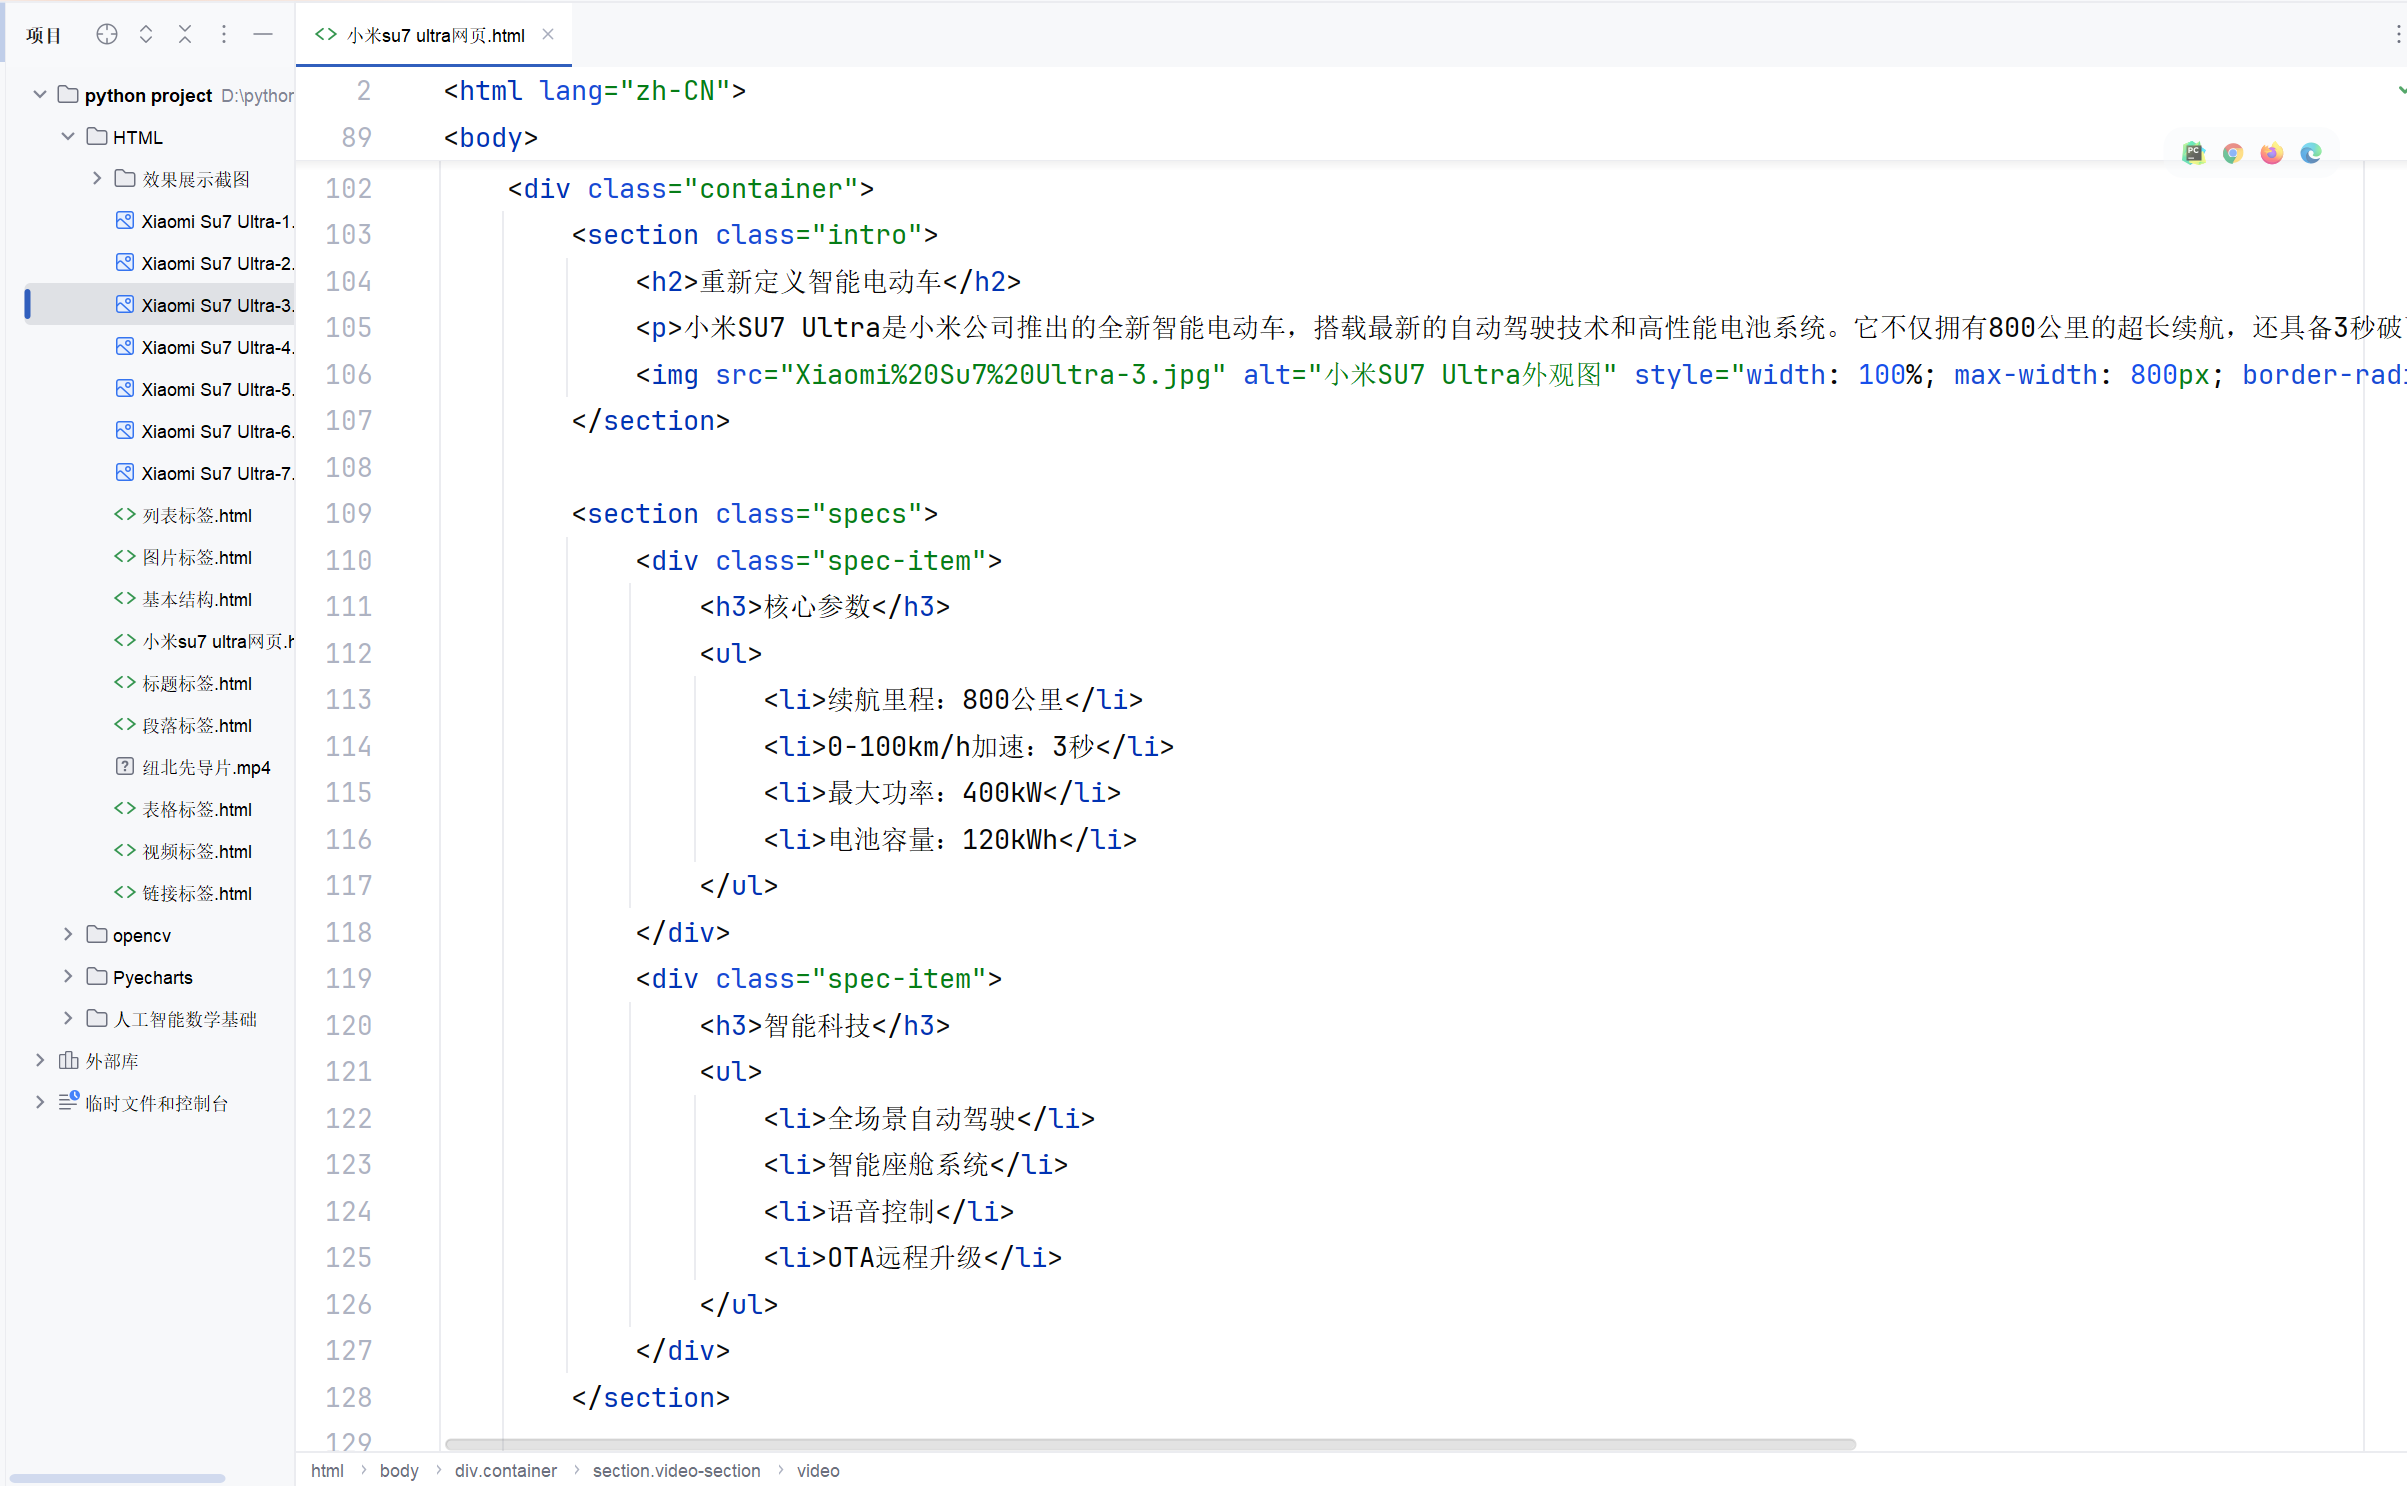Select the 小米su7 ultra网页.html editor tab
Viewport: 2407px width, 1486px height.
[435, 35]
